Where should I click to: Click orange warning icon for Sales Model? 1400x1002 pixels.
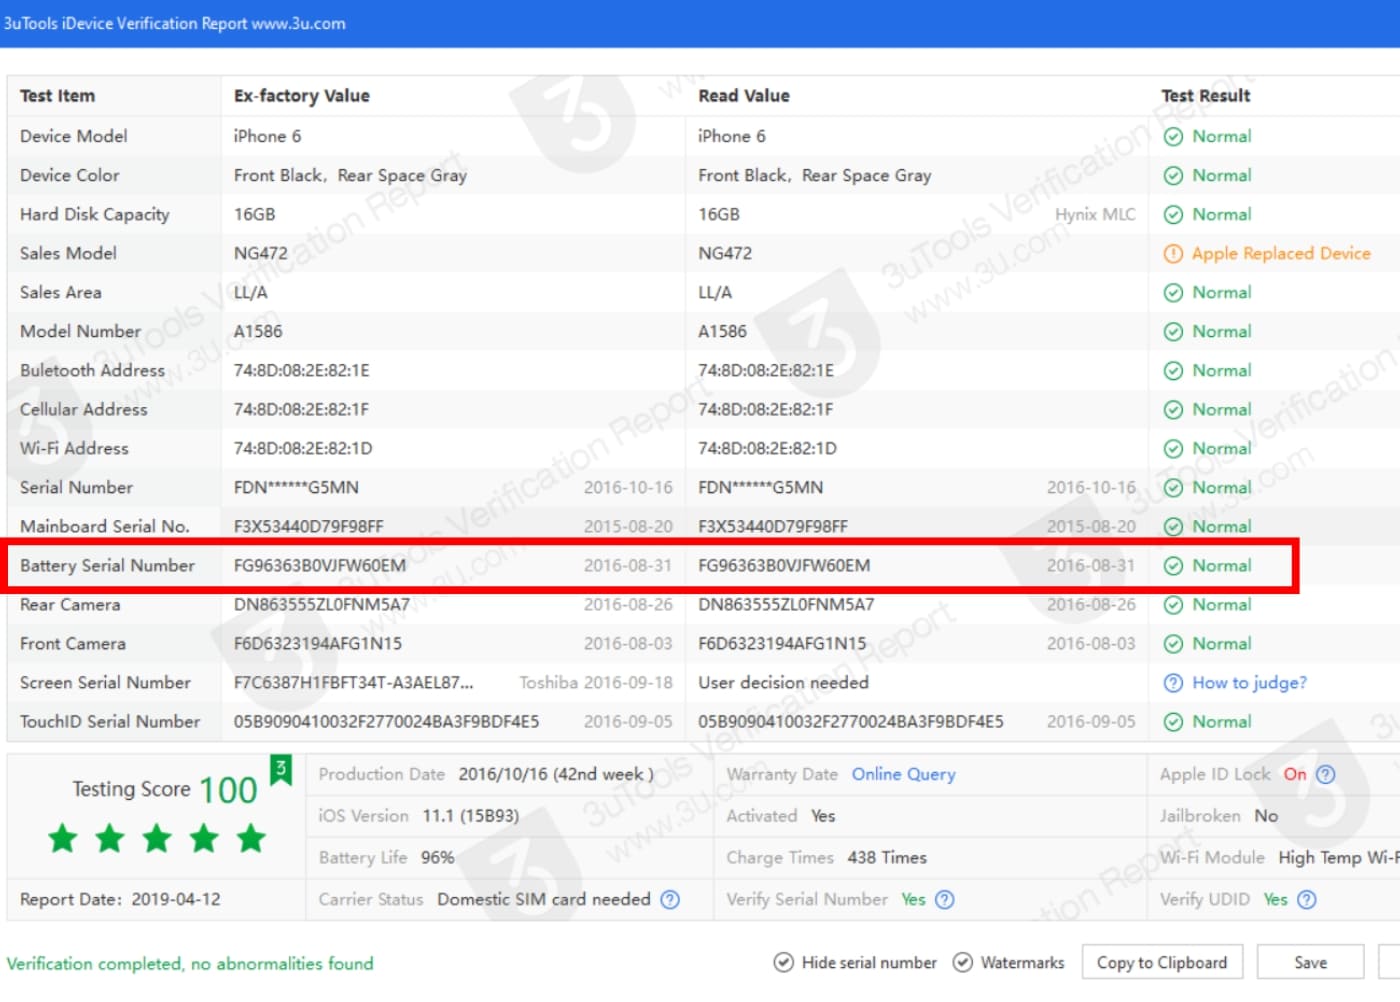pos(1173,254)
